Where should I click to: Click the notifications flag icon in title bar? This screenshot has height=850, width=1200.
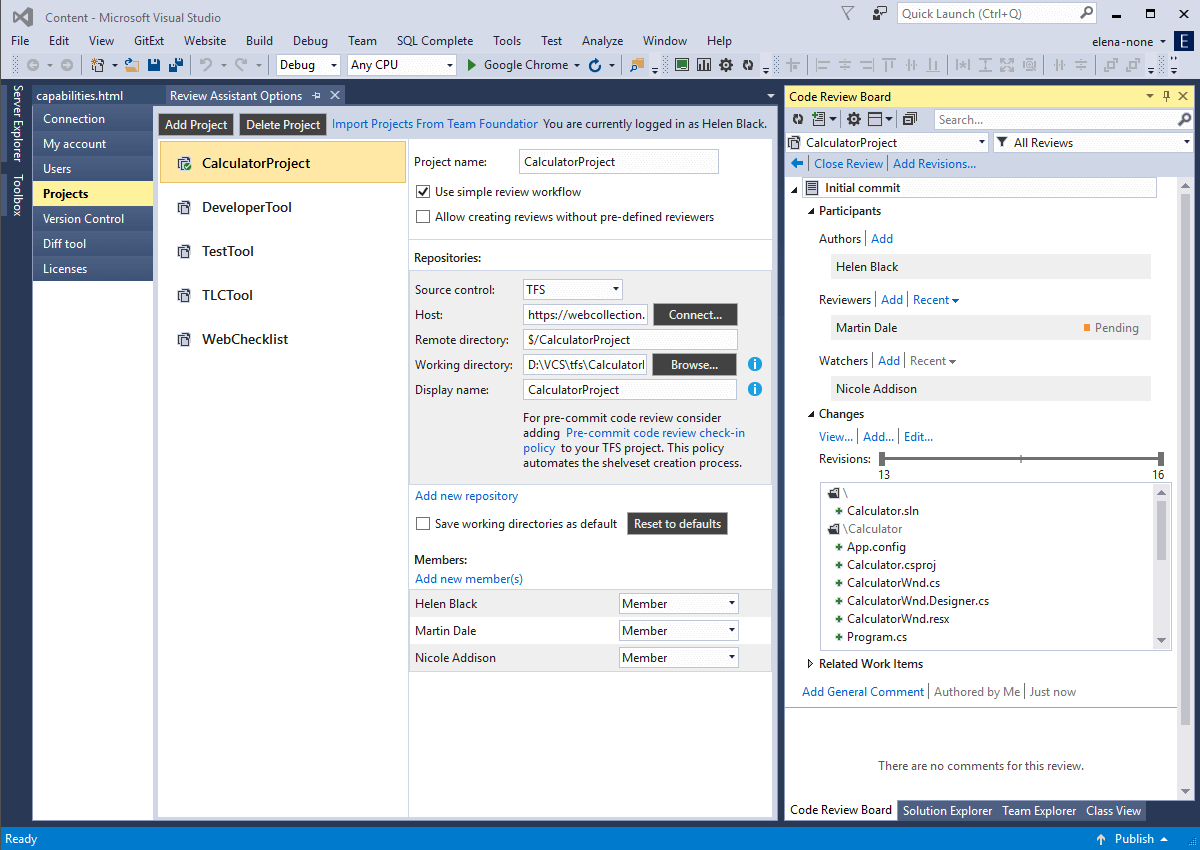click(848, 13)
